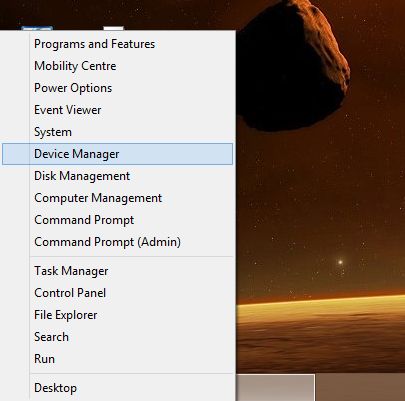Open Command Prompt (Admin)
The image size is (405, 401).
coord(117,242)
